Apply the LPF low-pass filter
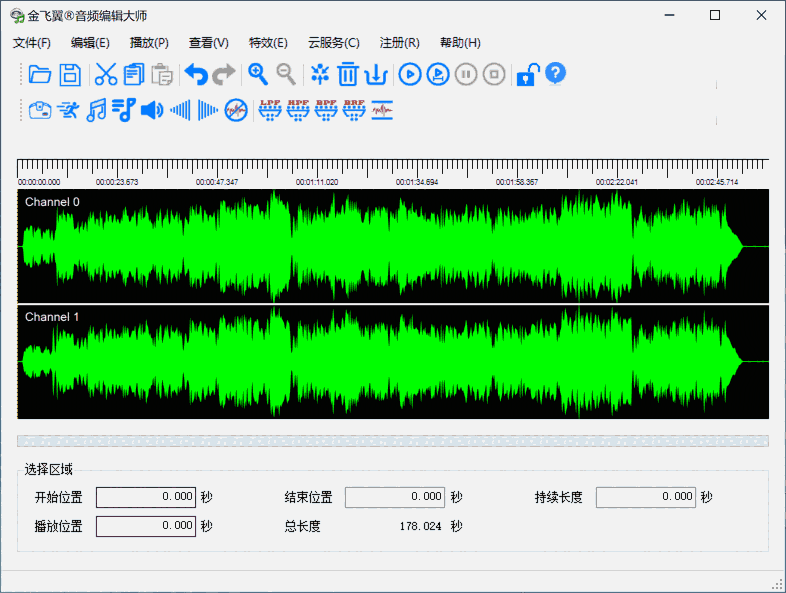Screen dimensions: 786x593 [270, 110]
